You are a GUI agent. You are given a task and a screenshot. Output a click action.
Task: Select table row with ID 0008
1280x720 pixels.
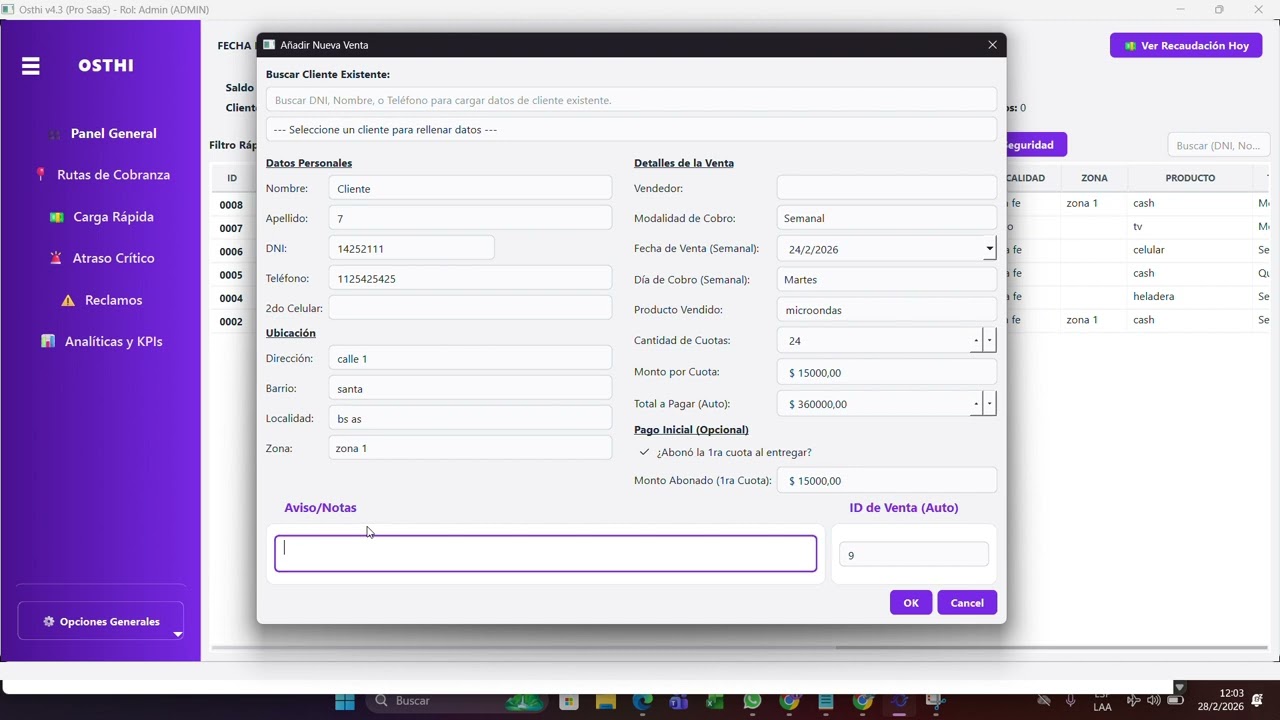(x=231, y=205)
